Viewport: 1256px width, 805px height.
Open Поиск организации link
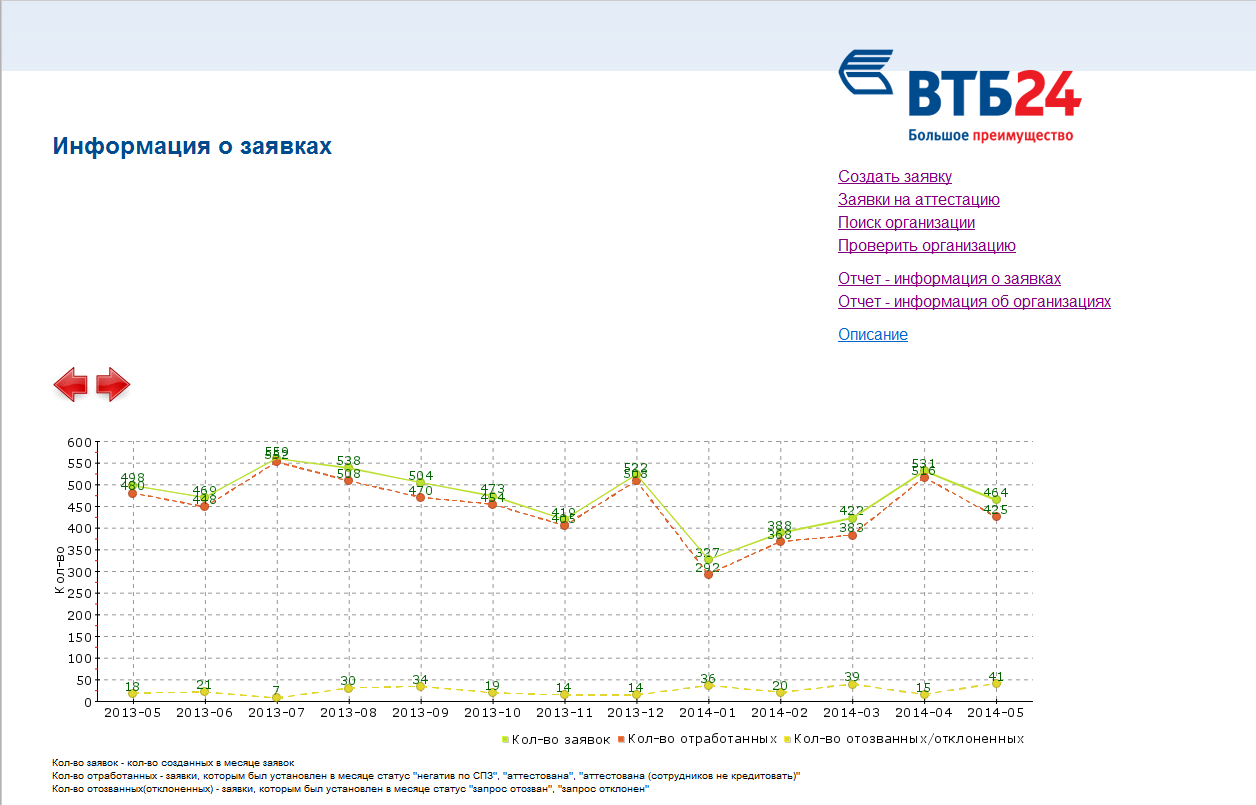[x=906, y=223]
